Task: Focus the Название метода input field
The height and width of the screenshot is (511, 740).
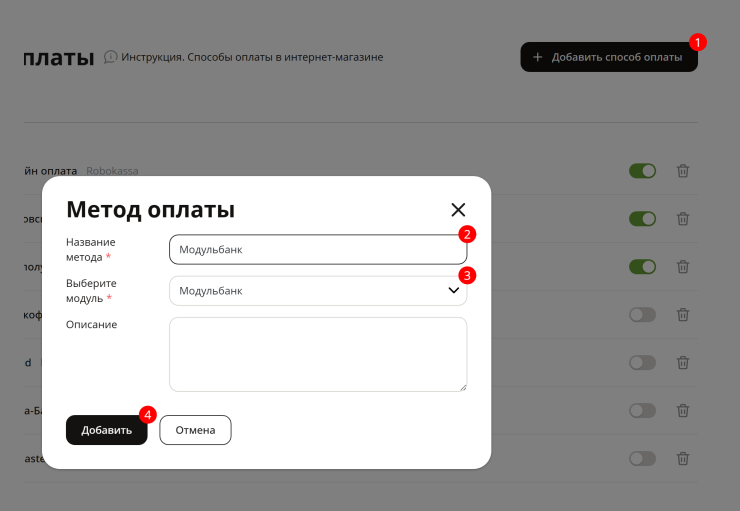Action: [x=318, y=250]
